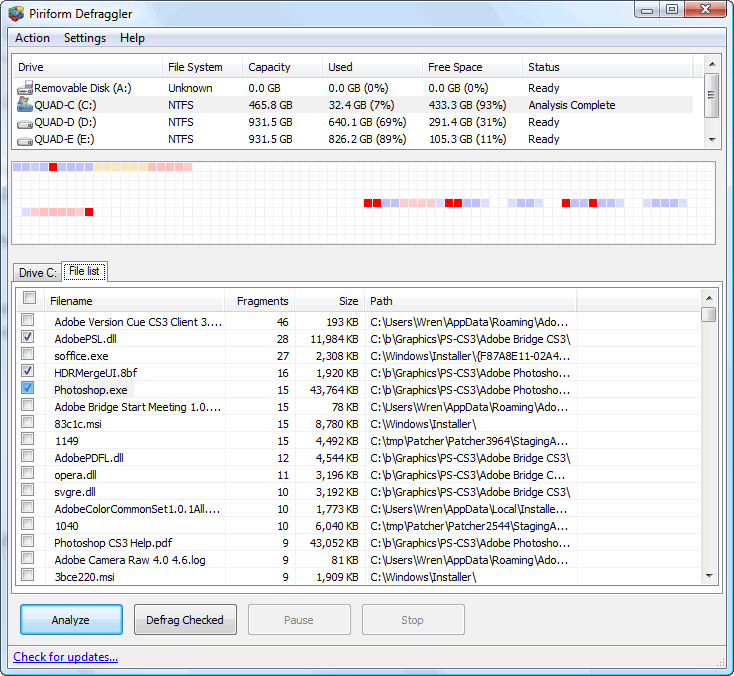Image resolution: width=734 pixels, height=676 pixels.
Task: Check the 1149 file checkbox
Action: [x=28, y=439]
